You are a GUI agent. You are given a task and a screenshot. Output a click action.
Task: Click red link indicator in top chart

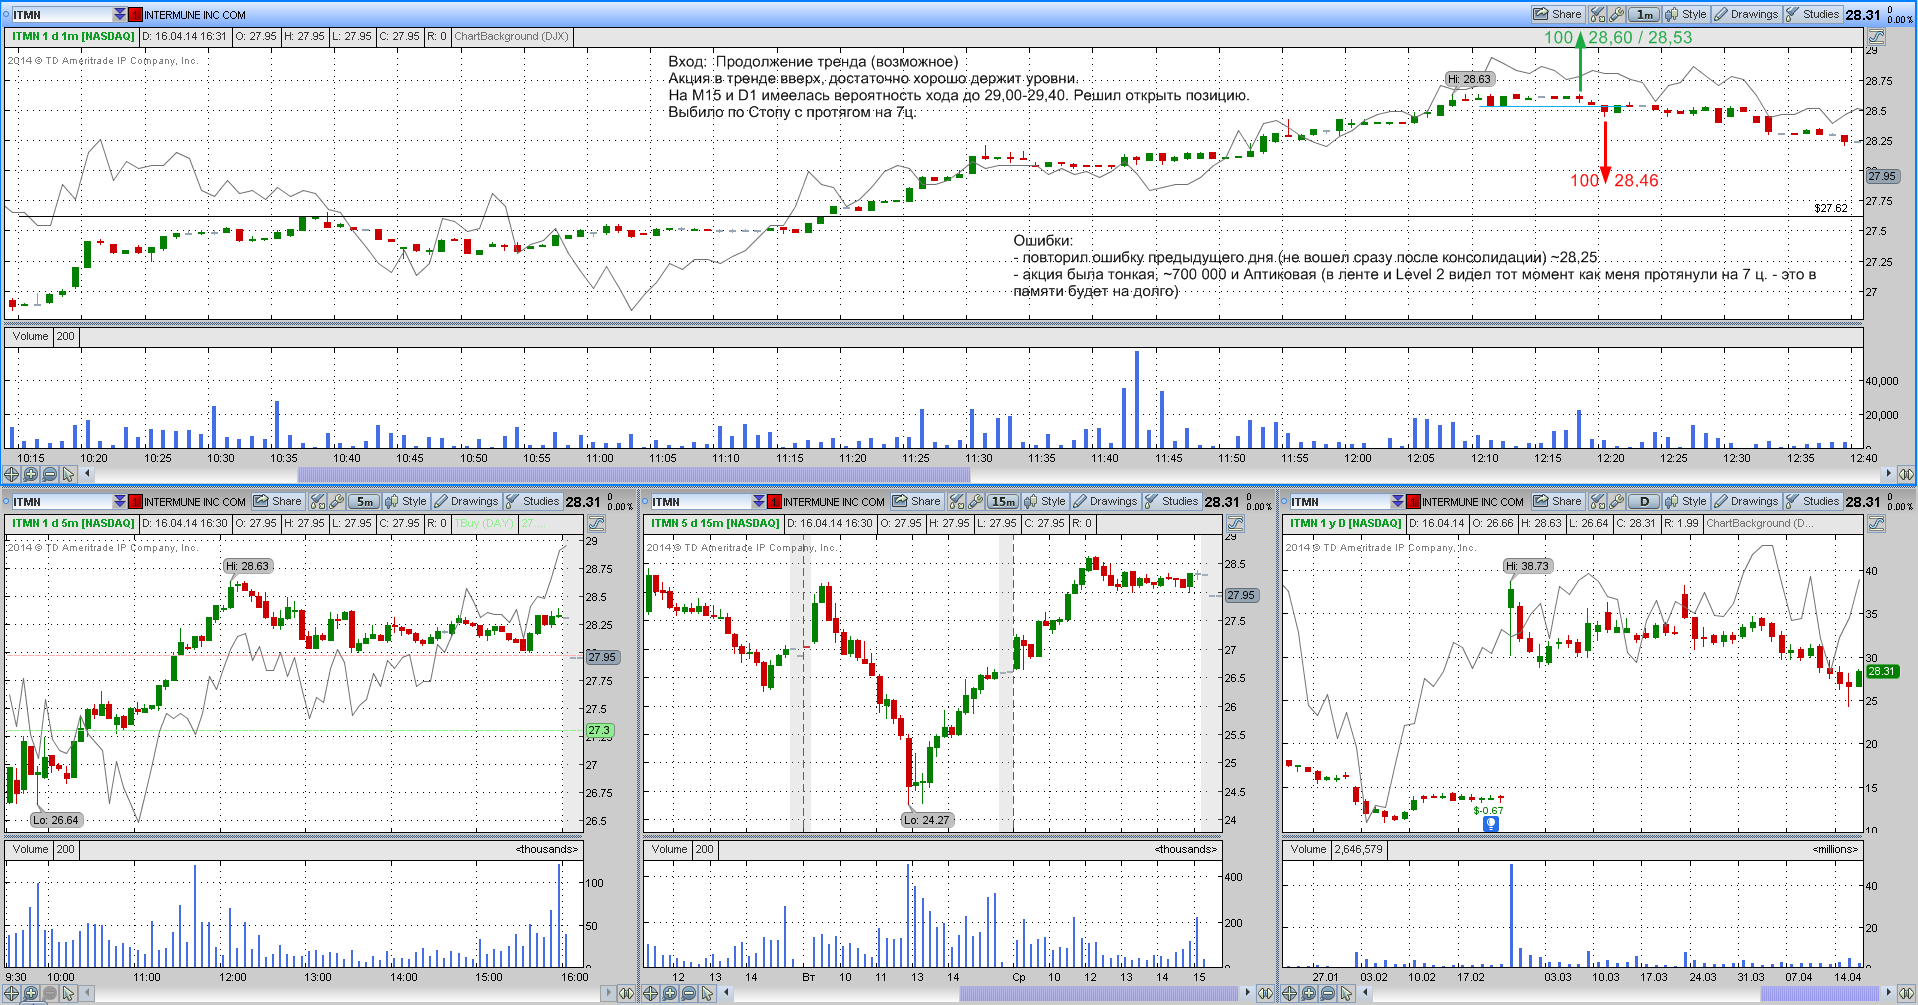pos(136,14)
